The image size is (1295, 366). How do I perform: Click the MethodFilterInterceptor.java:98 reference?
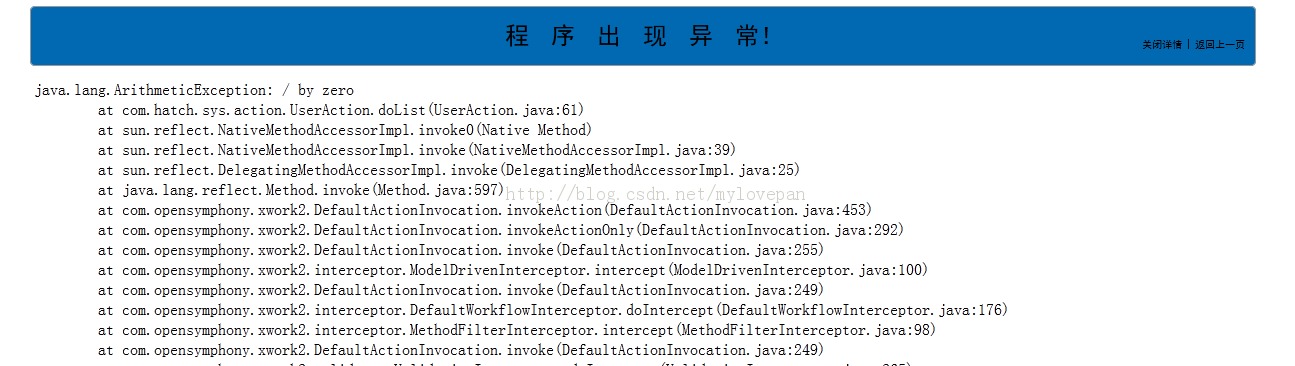click(x=805, y=330)
